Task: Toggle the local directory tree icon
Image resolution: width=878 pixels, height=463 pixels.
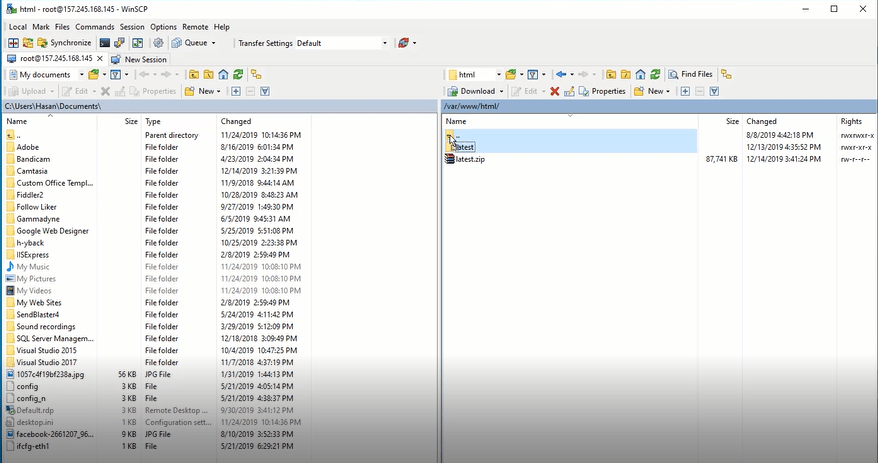Action: 256,74
